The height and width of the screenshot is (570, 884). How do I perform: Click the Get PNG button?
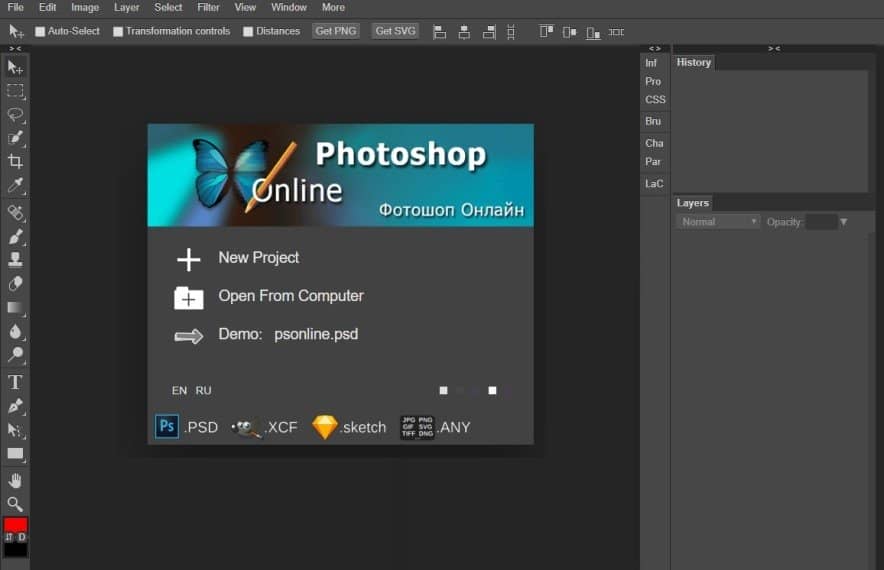point(336,31)
